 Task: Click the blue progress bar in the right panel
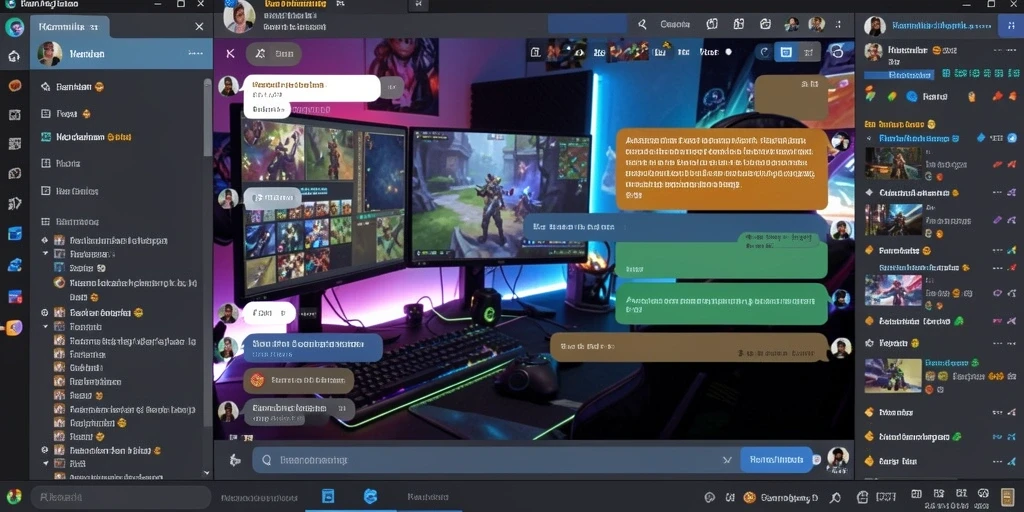[900, 75]
